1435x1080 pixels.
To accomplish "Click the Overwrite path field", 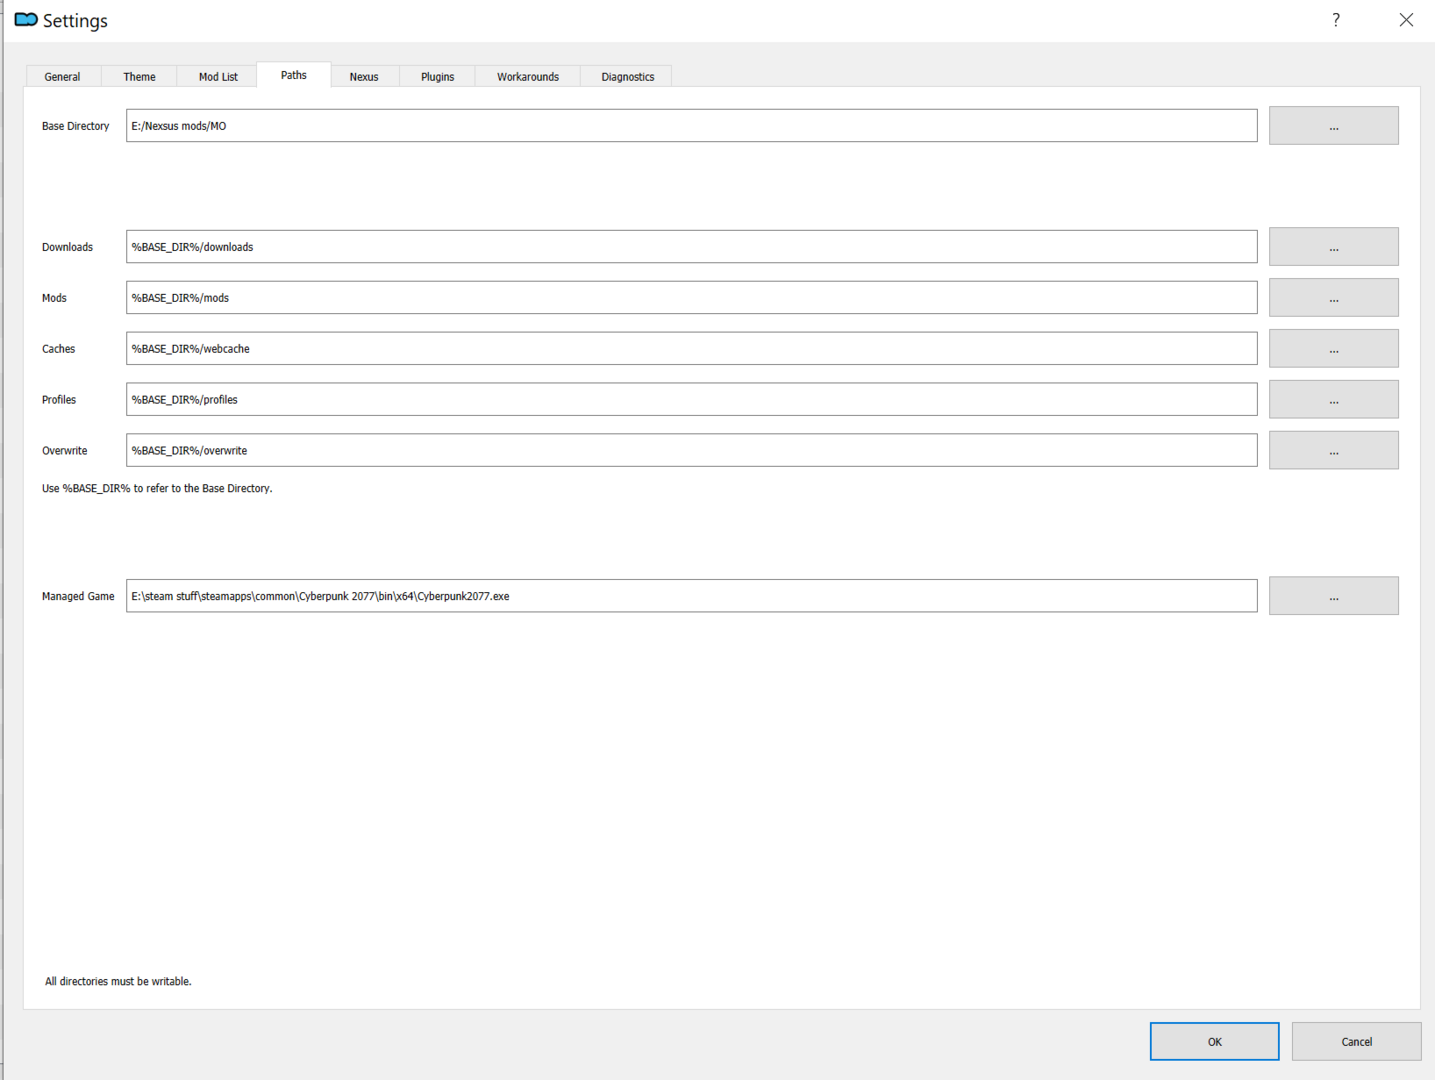I will coord(691,451).
